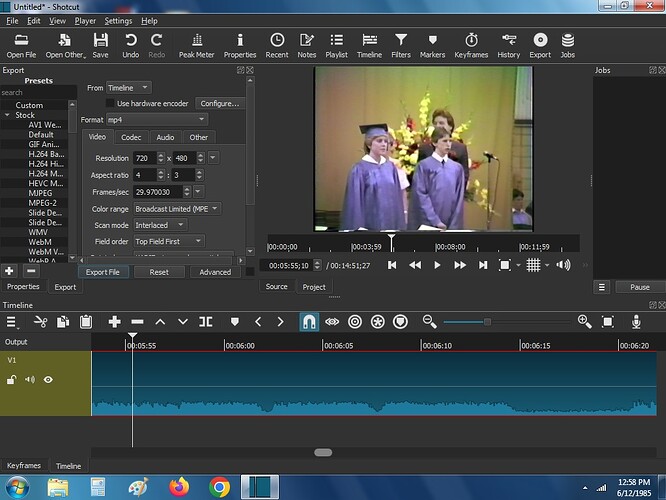Click the timeline zoom slider
Viewport: 666px width, 500px height.
[506, 322]
